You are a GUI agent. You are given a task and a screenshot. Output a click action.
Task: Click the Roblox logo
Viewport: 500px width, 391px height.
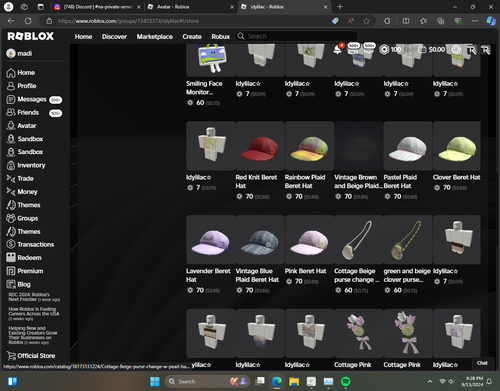tap(30, 36)
